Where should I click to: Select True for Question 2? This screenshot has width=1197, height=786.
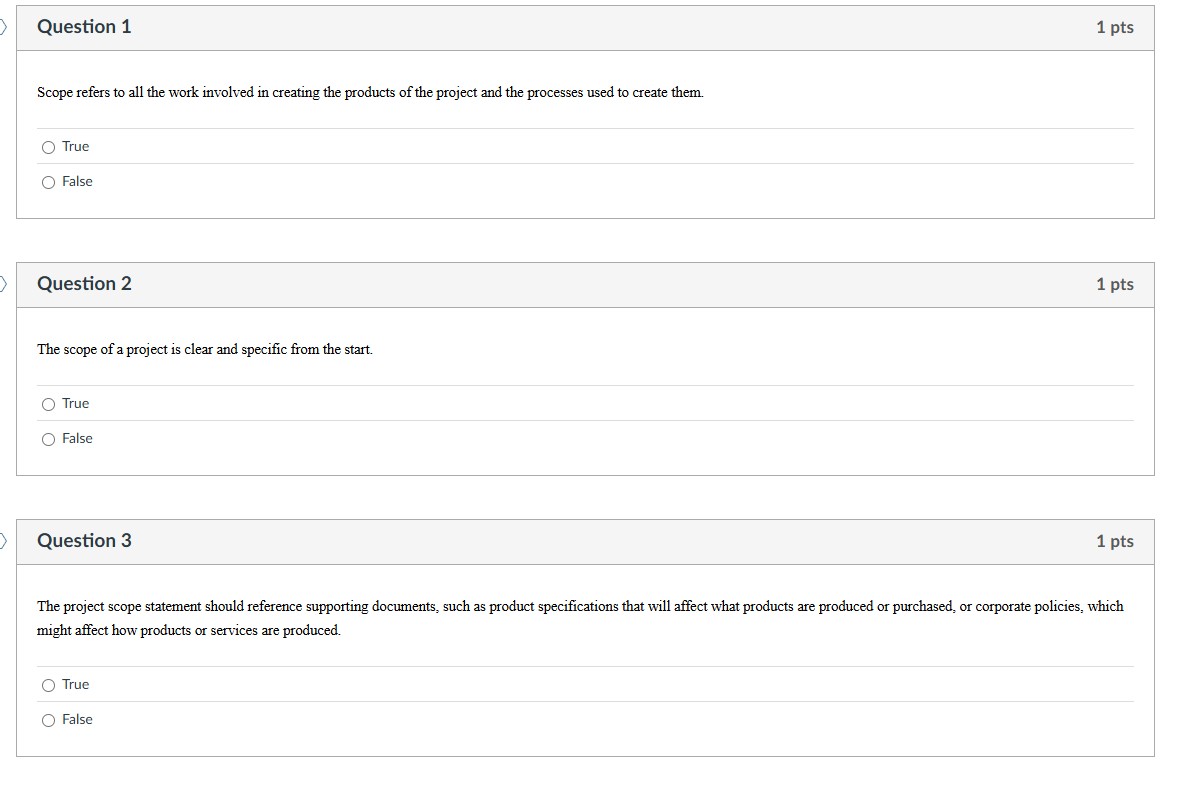pyautogui.click(x=48, y=403)
